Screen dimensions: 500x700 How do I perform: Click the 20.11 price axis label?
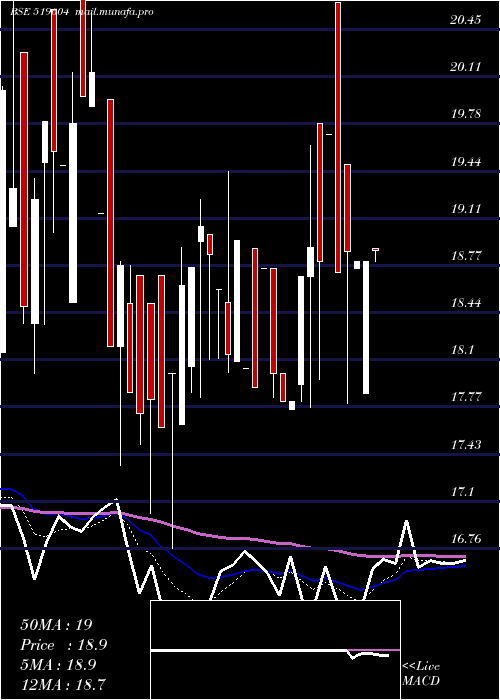pos(466,67)
